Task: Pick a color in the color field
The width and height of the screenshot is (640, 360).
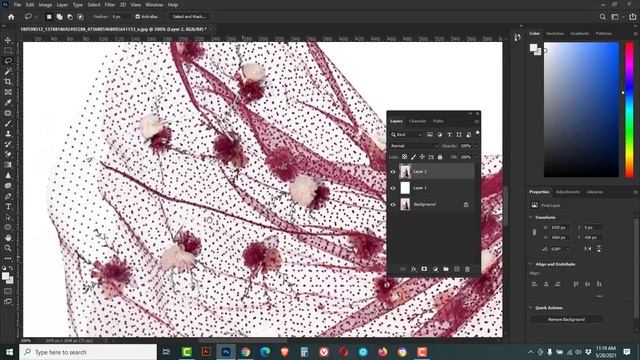Action: point(581,110)
